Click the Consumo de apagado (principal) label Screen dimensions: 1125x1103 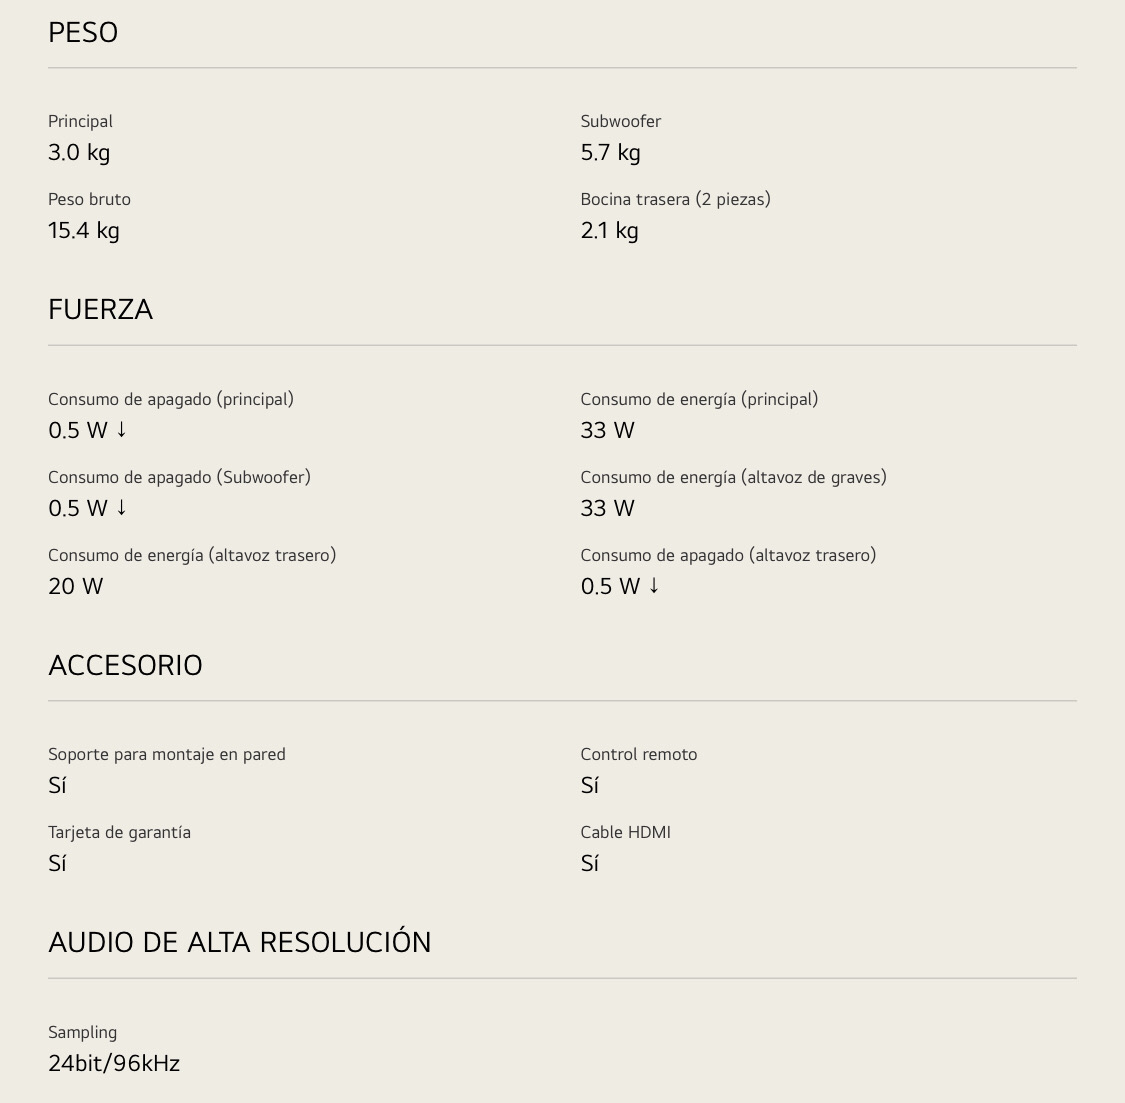coord(171,400)
